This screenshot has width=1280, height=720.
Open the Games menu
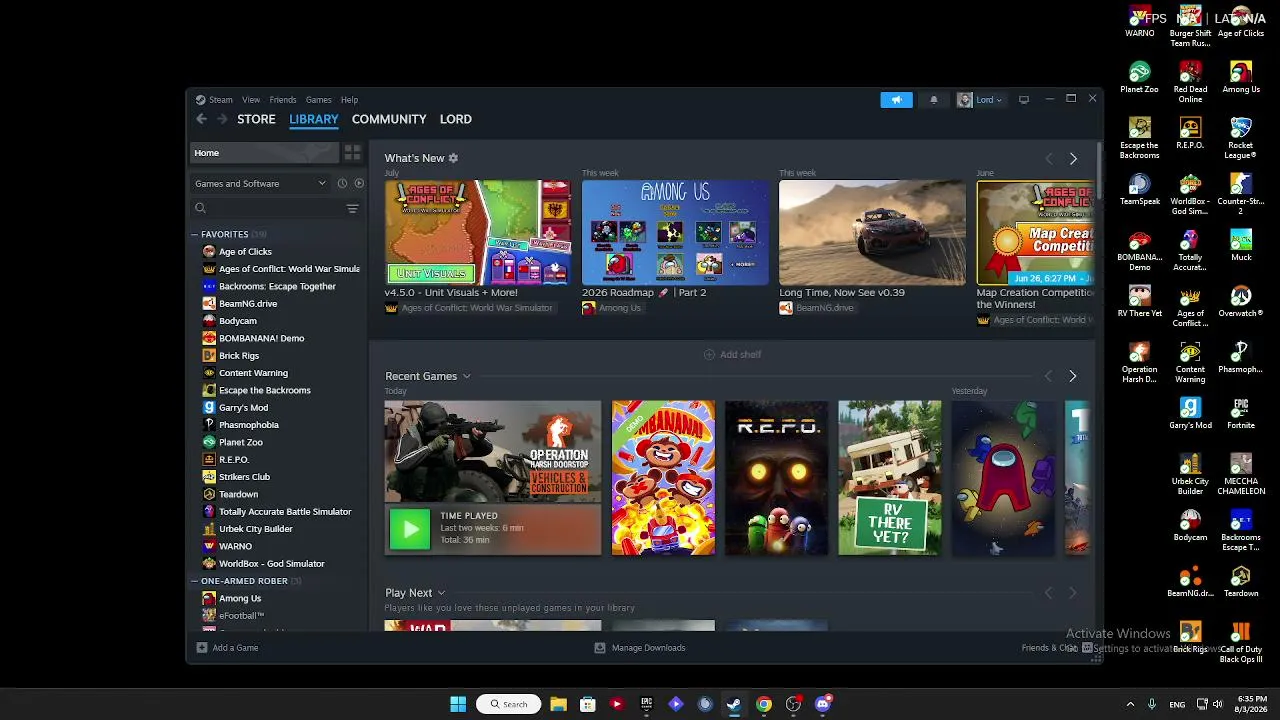tap(319, 100)
